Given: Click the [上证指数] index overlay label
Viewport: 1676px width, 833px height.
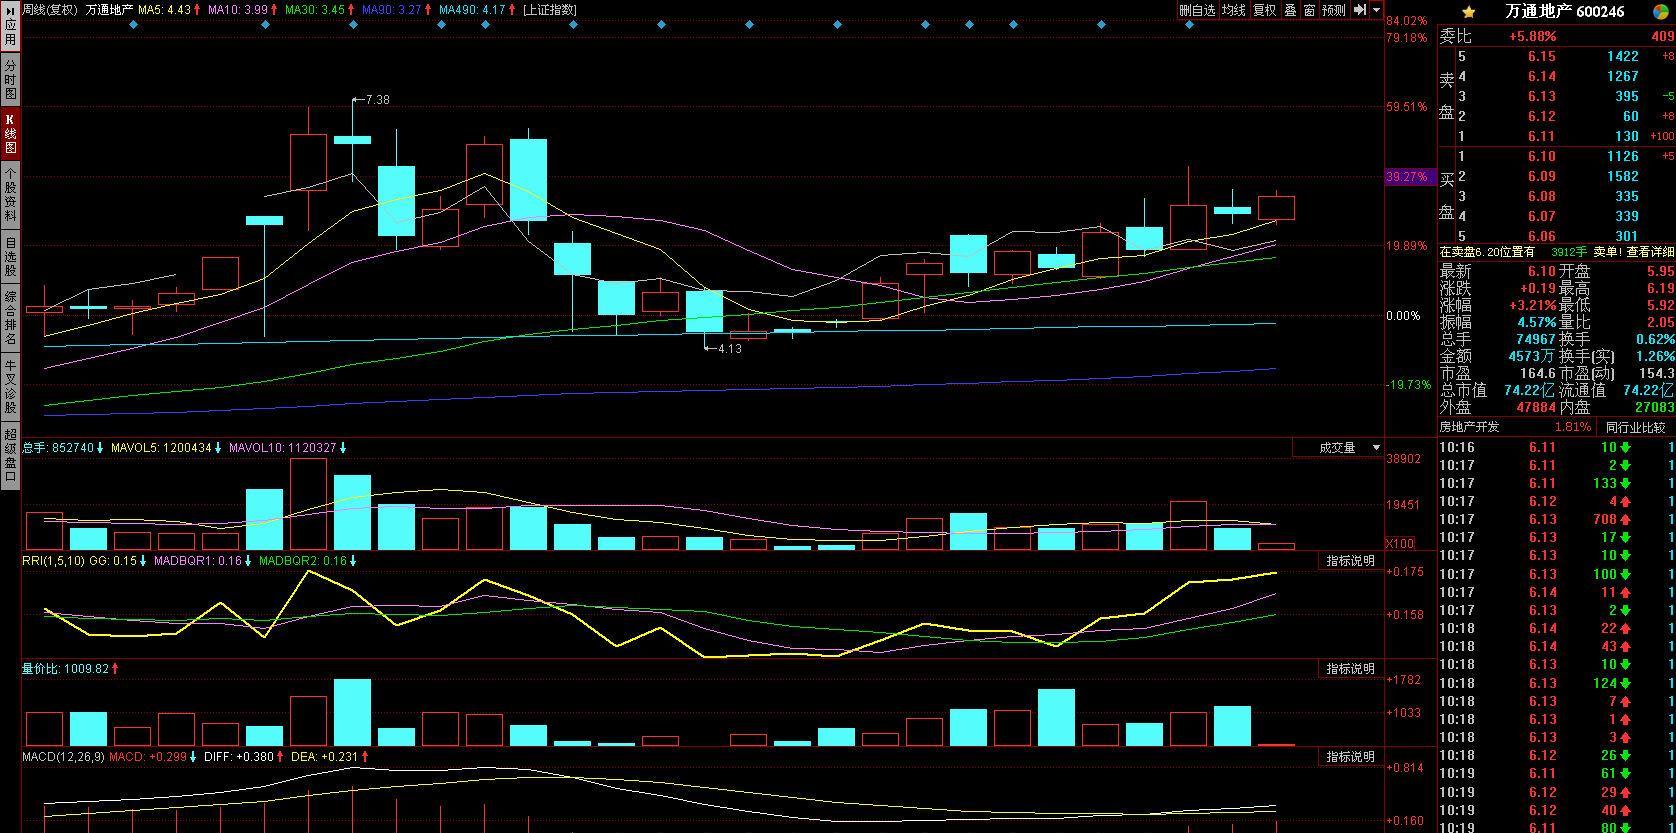Looking at the screenshot, I should point(550,10).
